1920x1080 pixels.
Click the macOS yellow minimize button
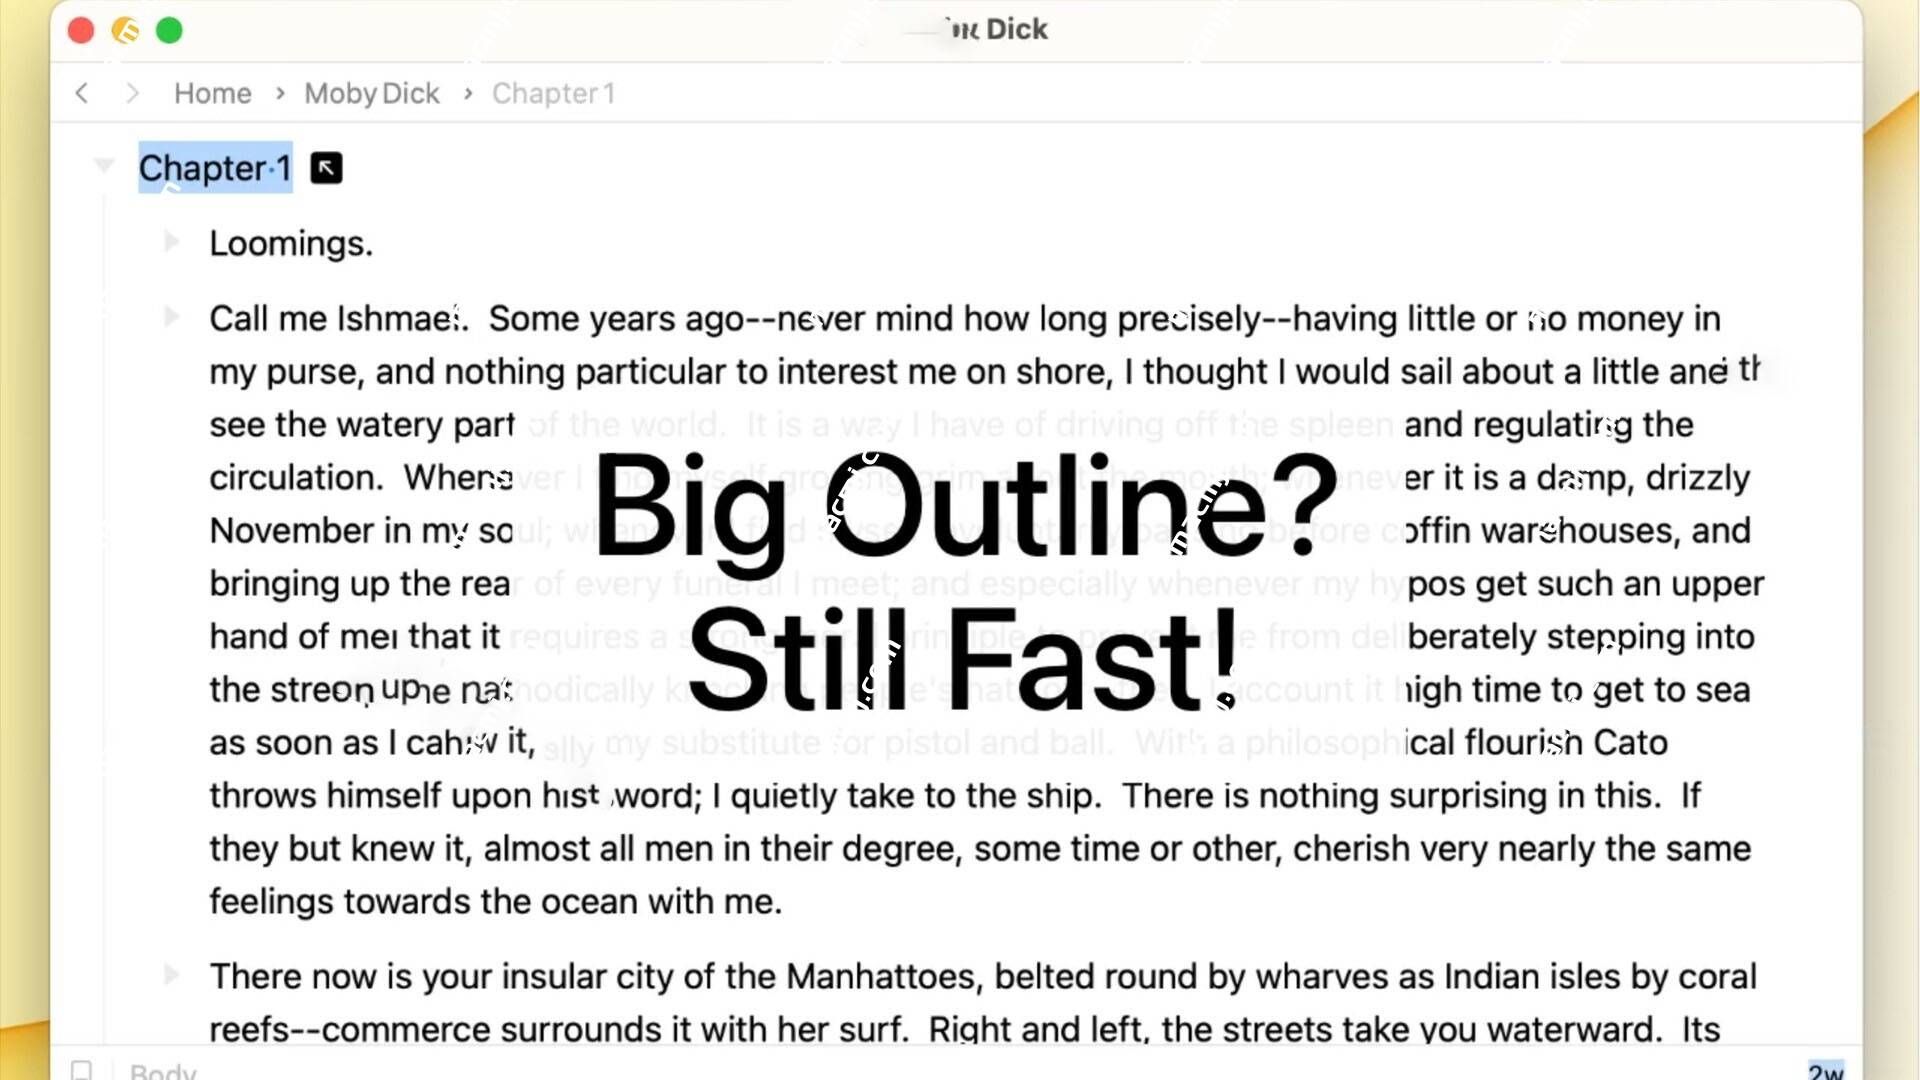click(x=123, y=29)
